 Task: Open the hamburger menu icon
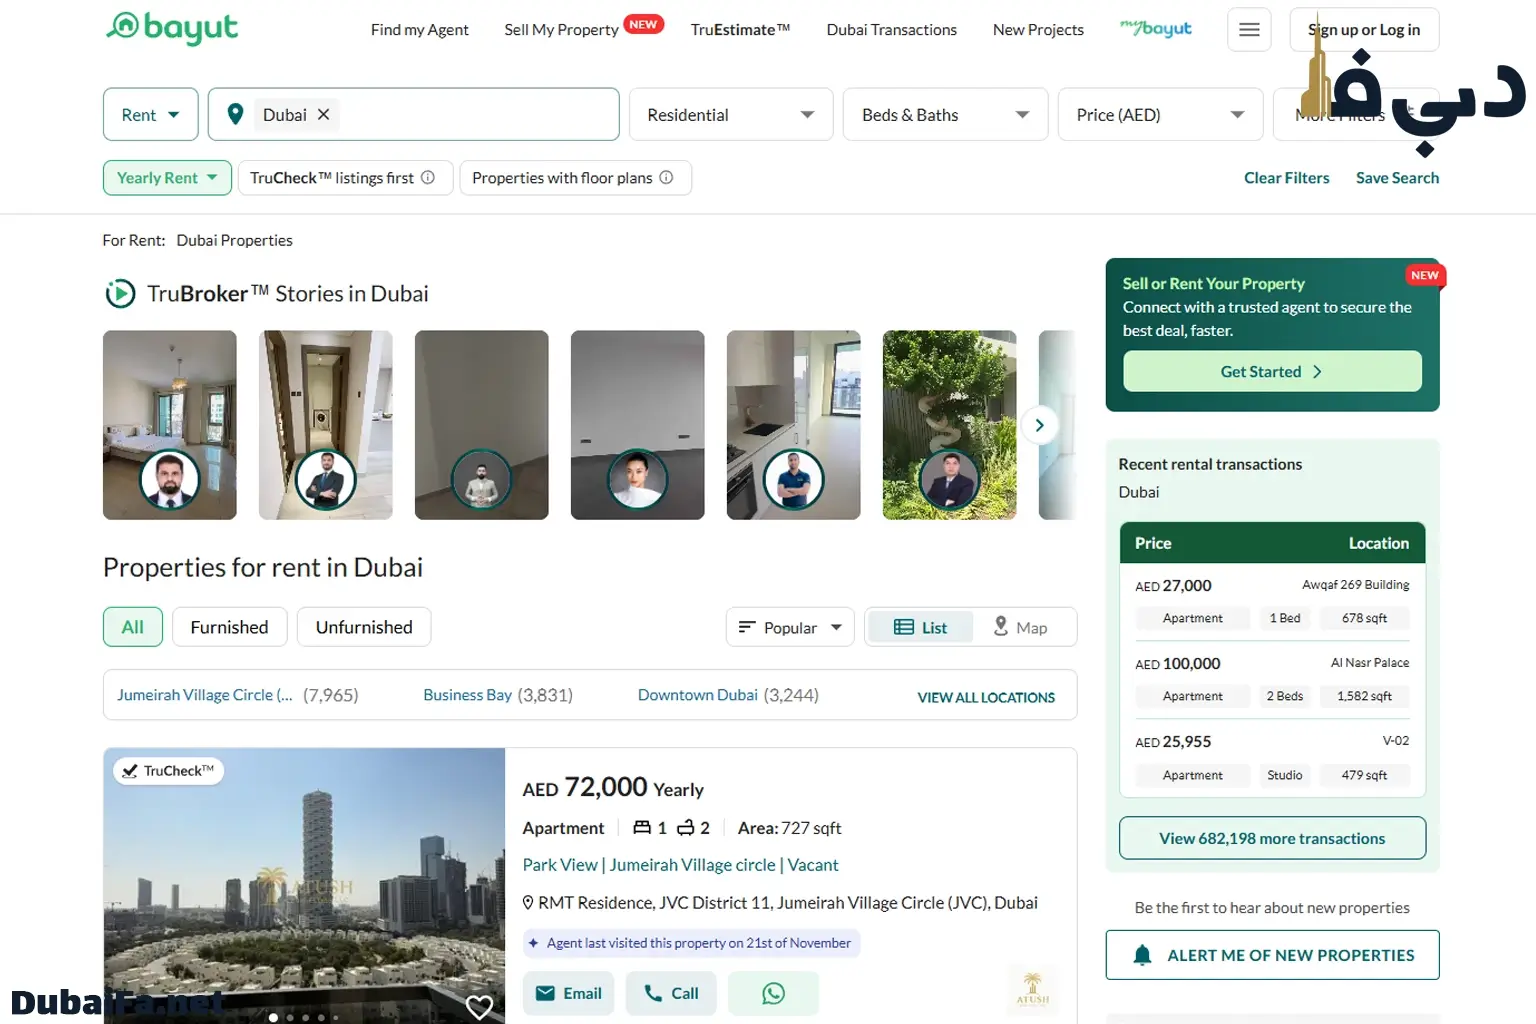click(1249, 30)
